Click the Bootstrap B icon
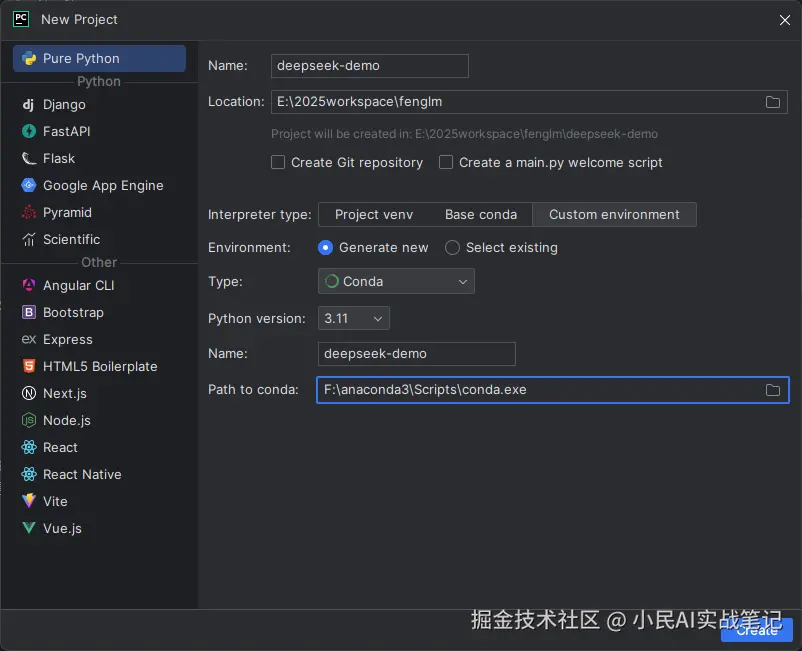 pyautogui.click(x=29, y=312)
